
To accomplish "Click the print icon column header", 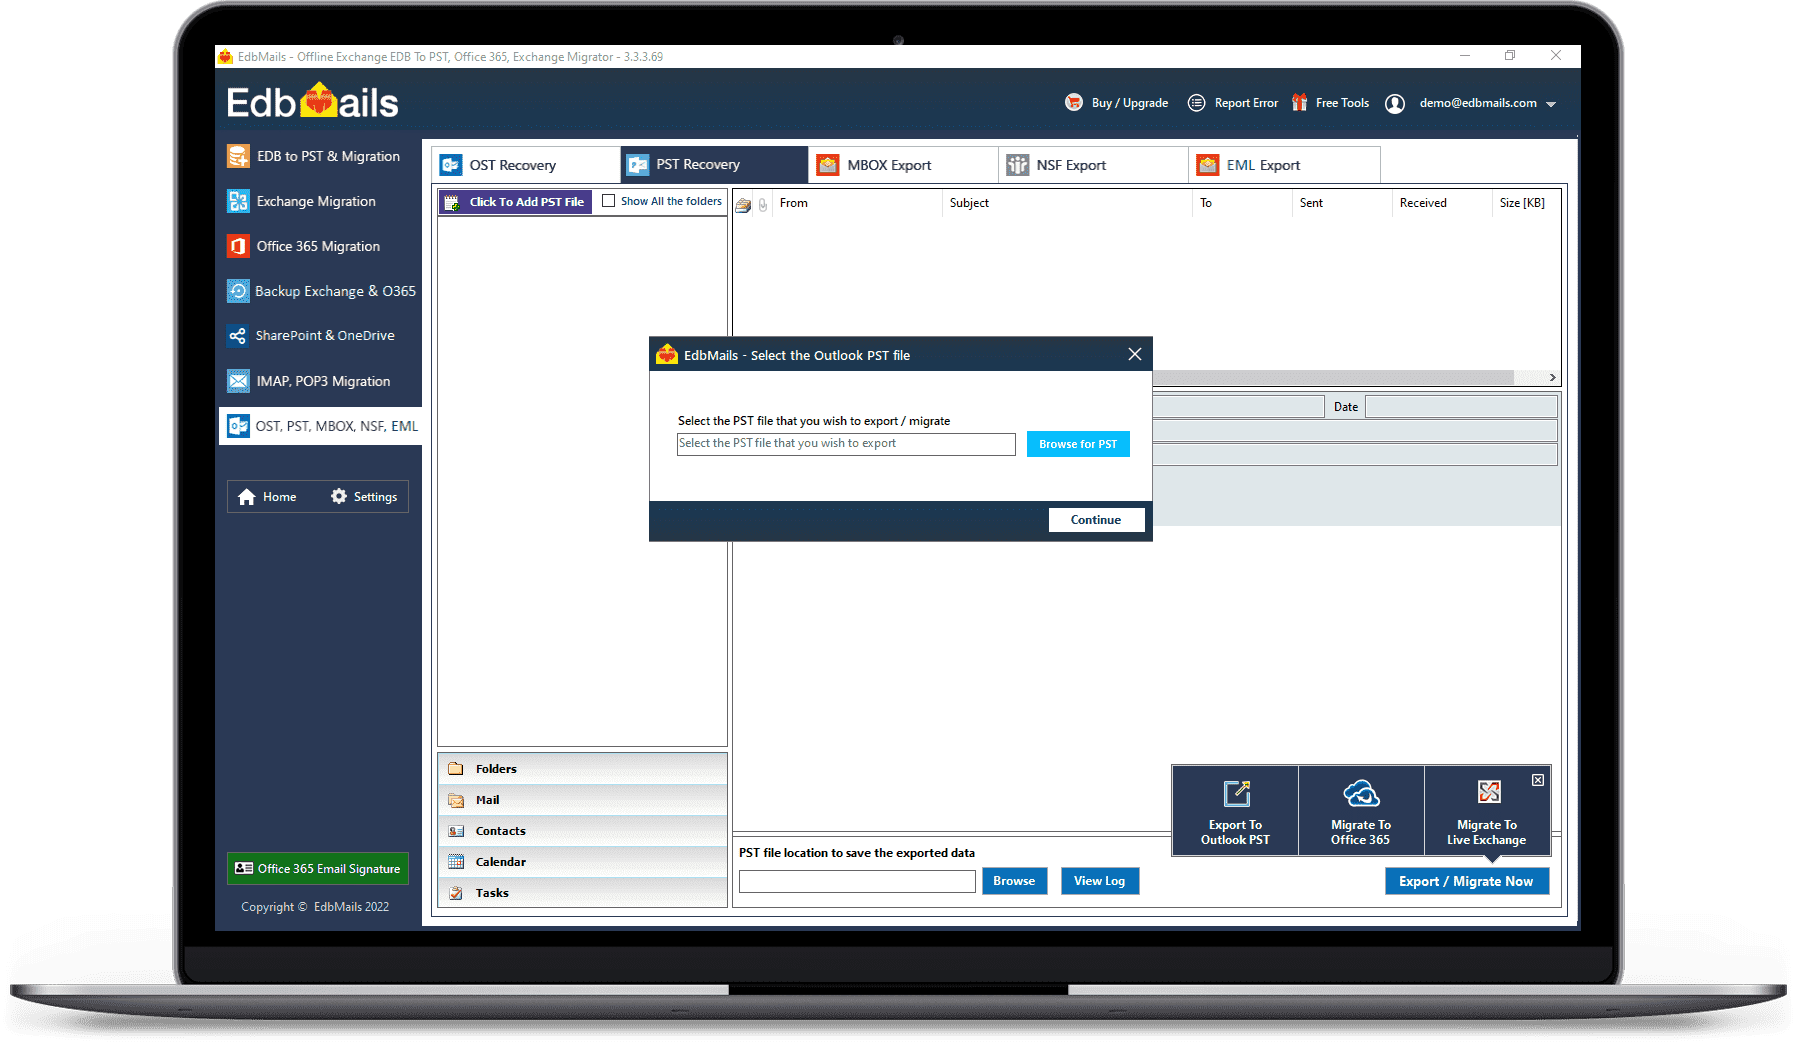I will (743, 204).
